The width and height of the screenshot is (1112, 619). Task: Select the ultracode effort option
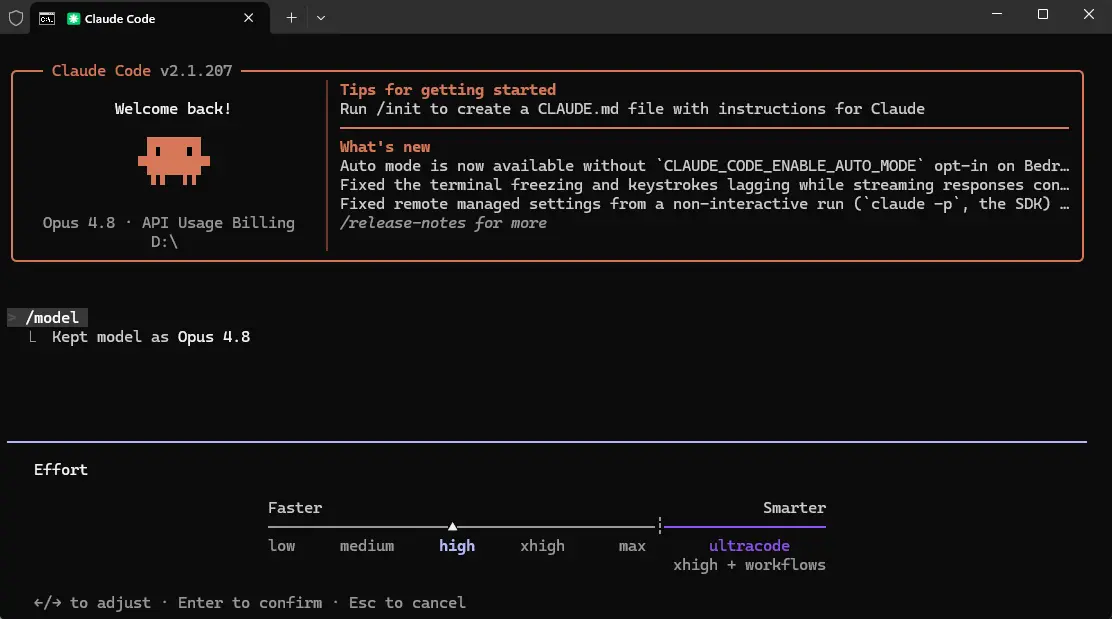(x=749, y=546)
